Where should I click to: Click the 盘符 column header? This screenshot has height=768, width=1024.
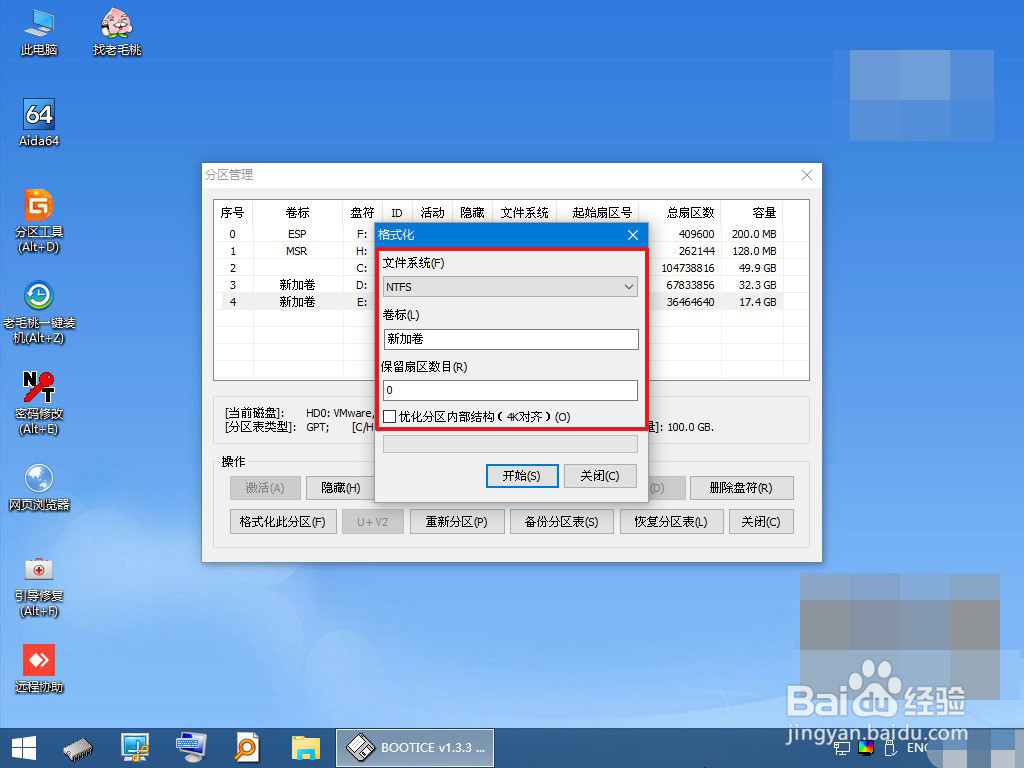click(x=362, y=213)
